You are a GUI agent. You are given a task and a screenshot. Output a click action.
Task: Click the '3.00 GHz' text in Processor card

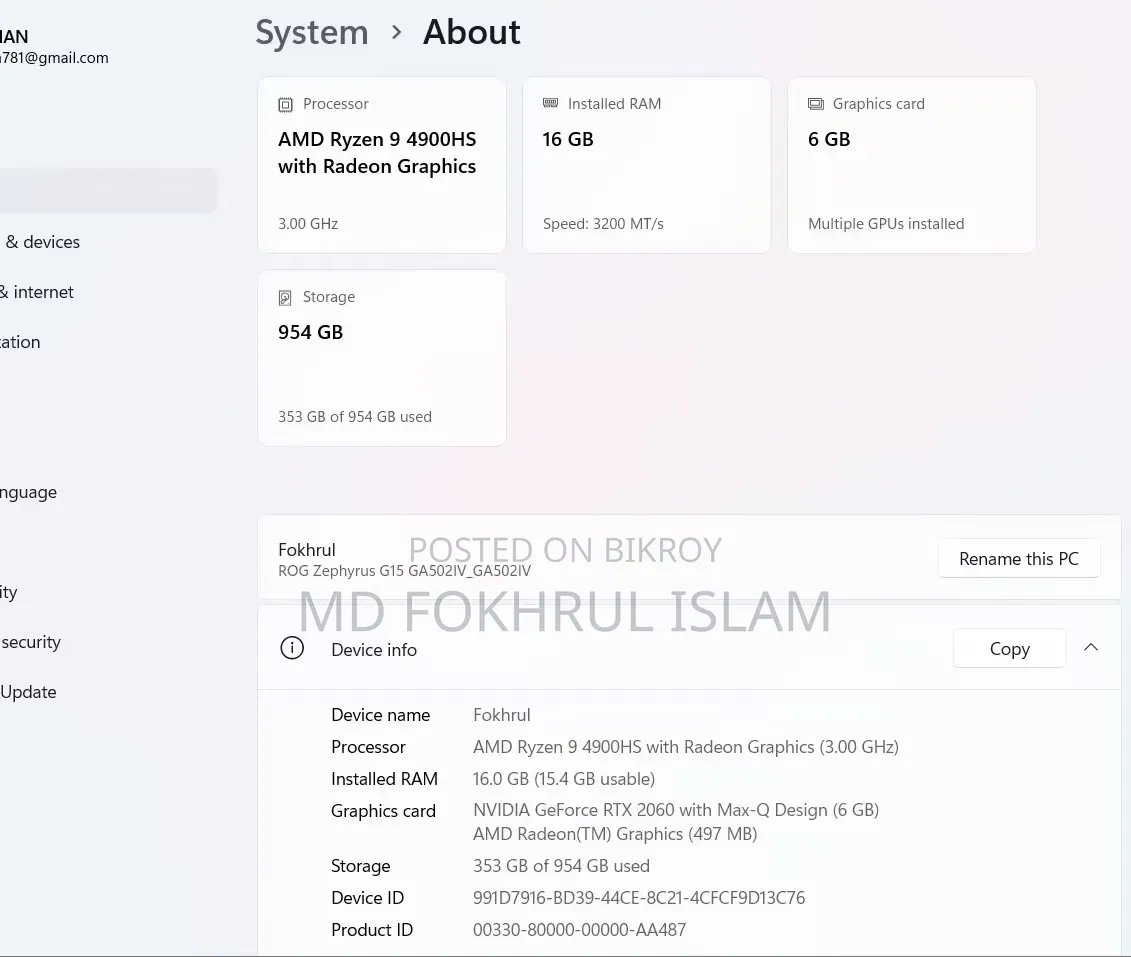(x=308, y=224)
